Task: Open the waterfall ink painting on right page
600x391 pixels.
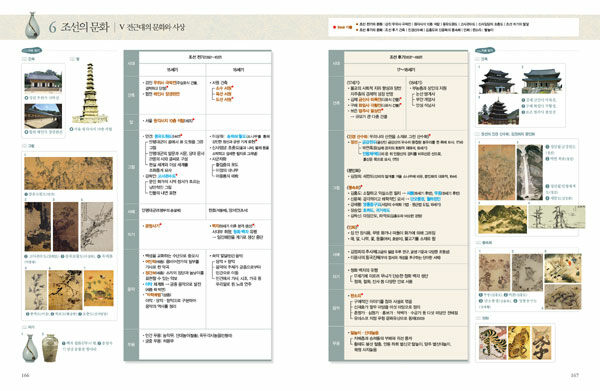Action: tap(530, 172)
